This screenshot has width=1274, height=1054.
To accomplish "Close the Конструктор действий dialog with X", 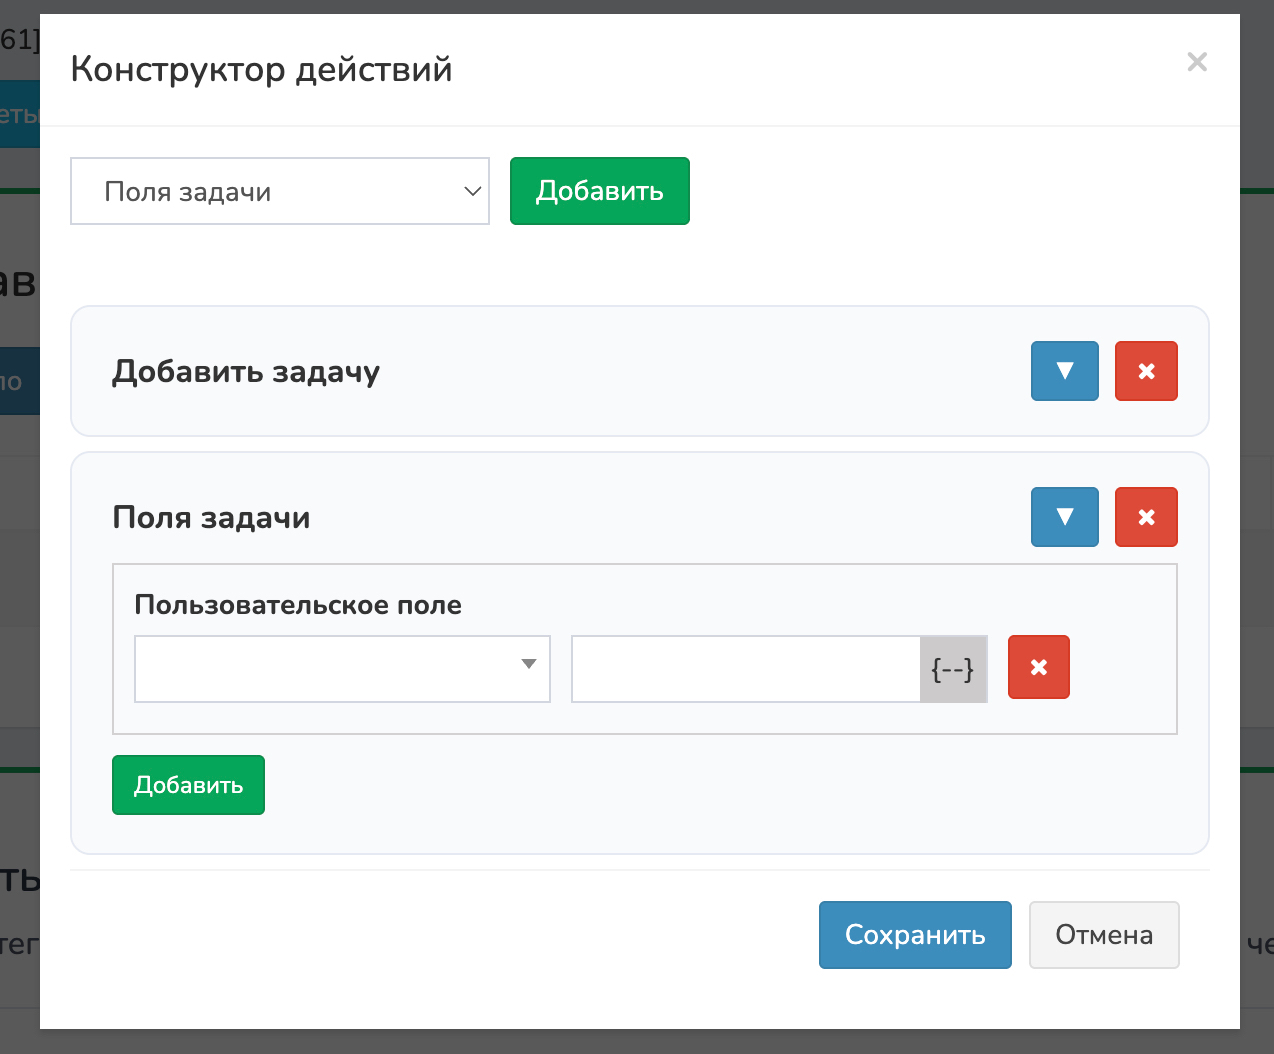I will click(1196, 62).
